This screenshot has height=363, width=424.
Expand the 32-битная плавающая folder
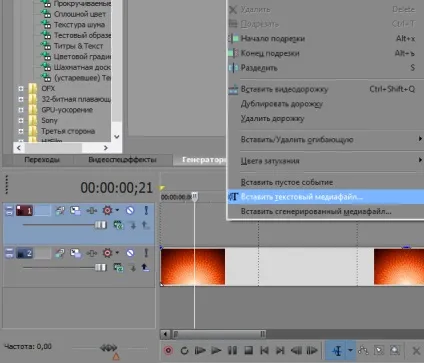21,99
